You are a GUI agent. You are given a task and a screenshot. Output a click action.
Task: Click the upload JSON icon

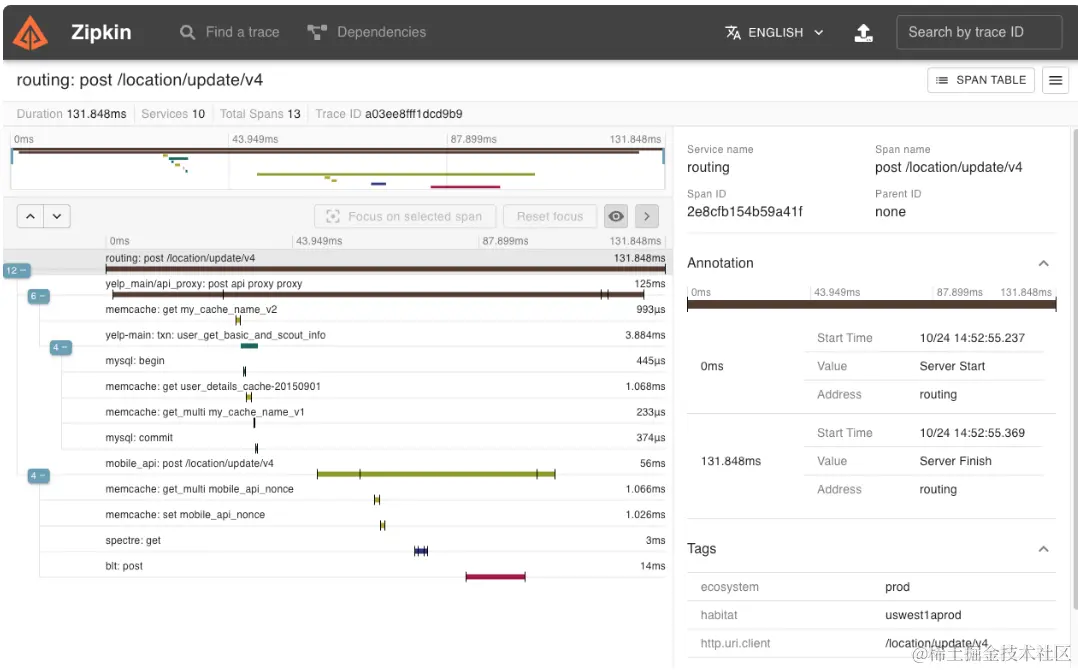tap(864, 32)
